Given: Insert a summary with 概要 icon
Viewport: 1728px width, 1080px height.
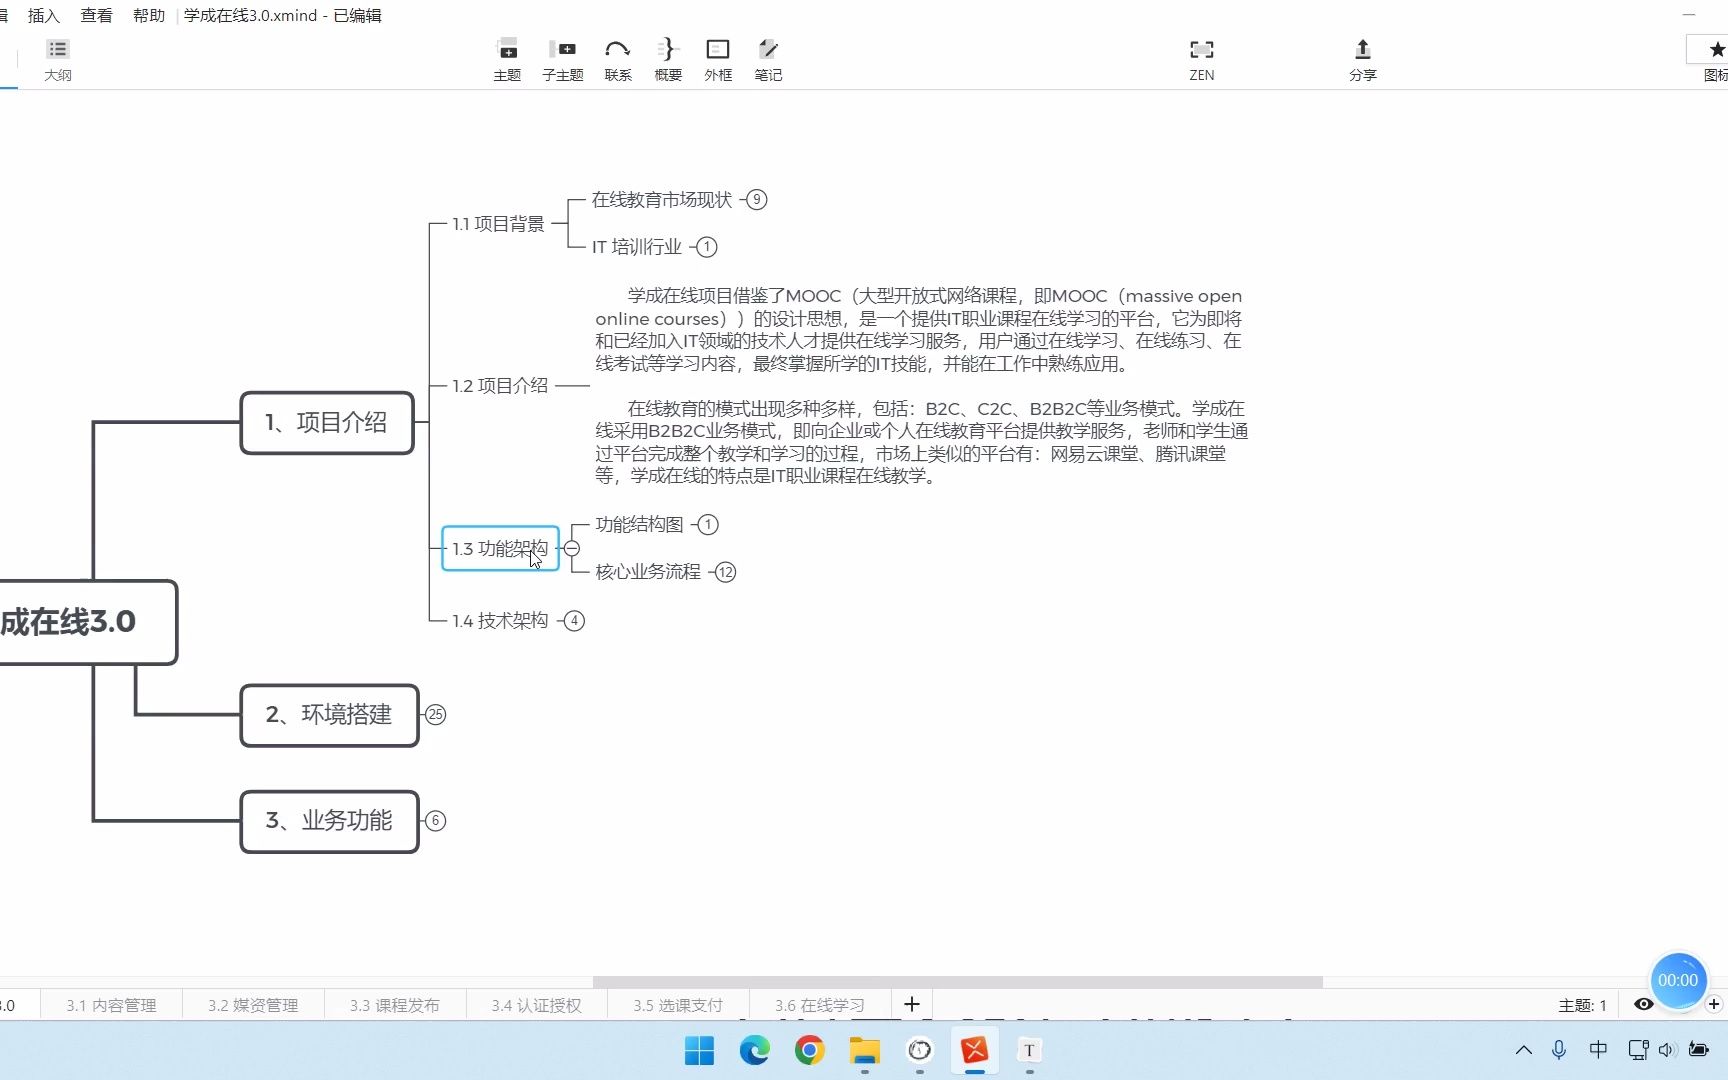Looking at the screenshot, I should coord(668,60).
